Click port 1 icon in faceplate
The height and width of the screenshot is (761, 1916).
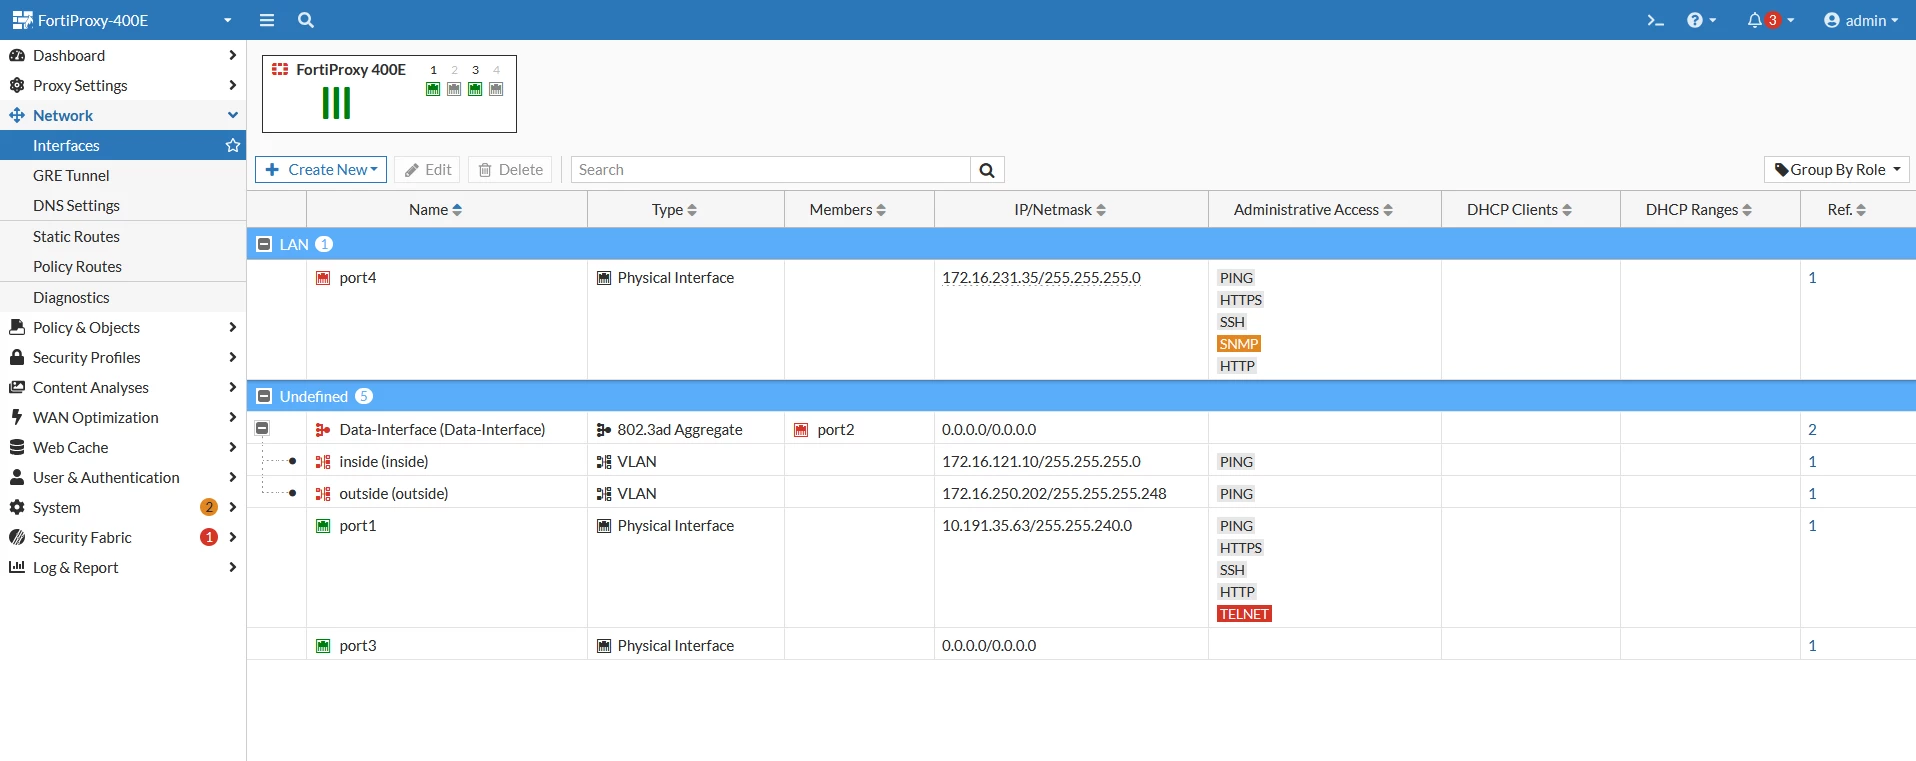pos(433,89)
